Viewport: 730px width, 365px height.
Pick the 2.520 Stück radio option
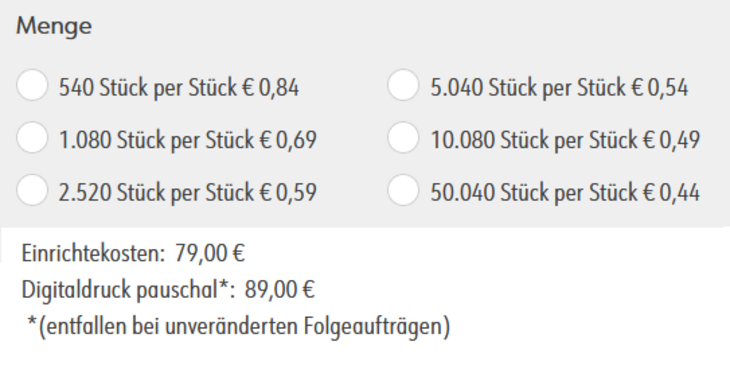click(32, 190)
